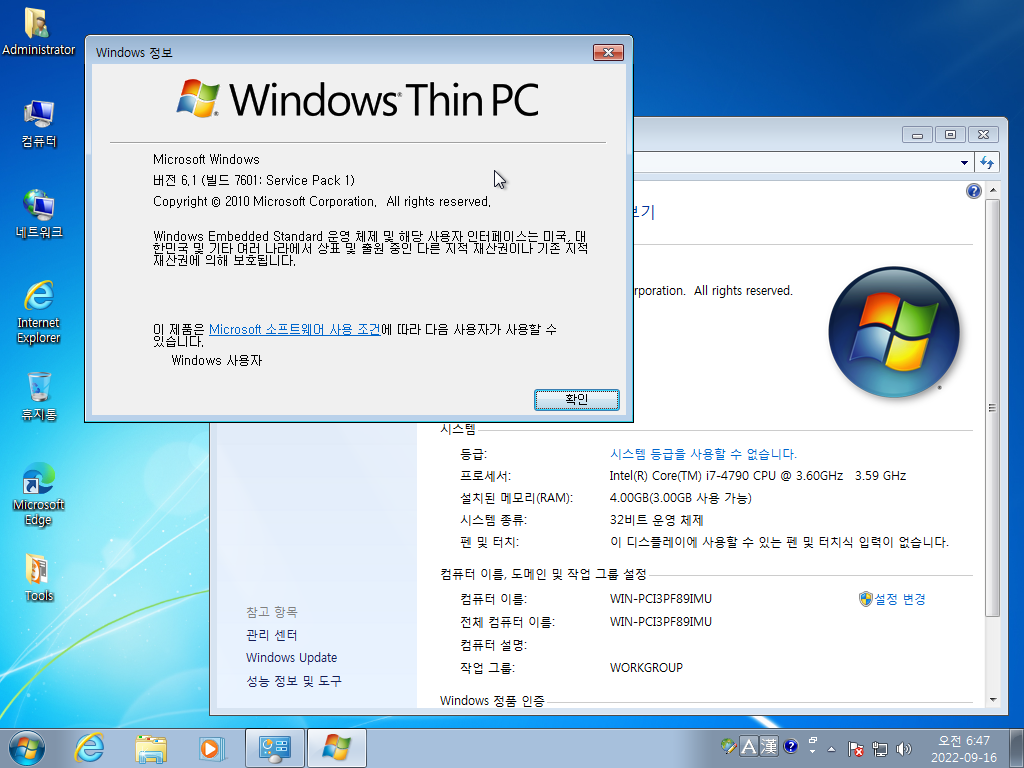
Task: Click the version text 버전 6.1 (빌드 7601)
Action: click(x=254, y=180)
